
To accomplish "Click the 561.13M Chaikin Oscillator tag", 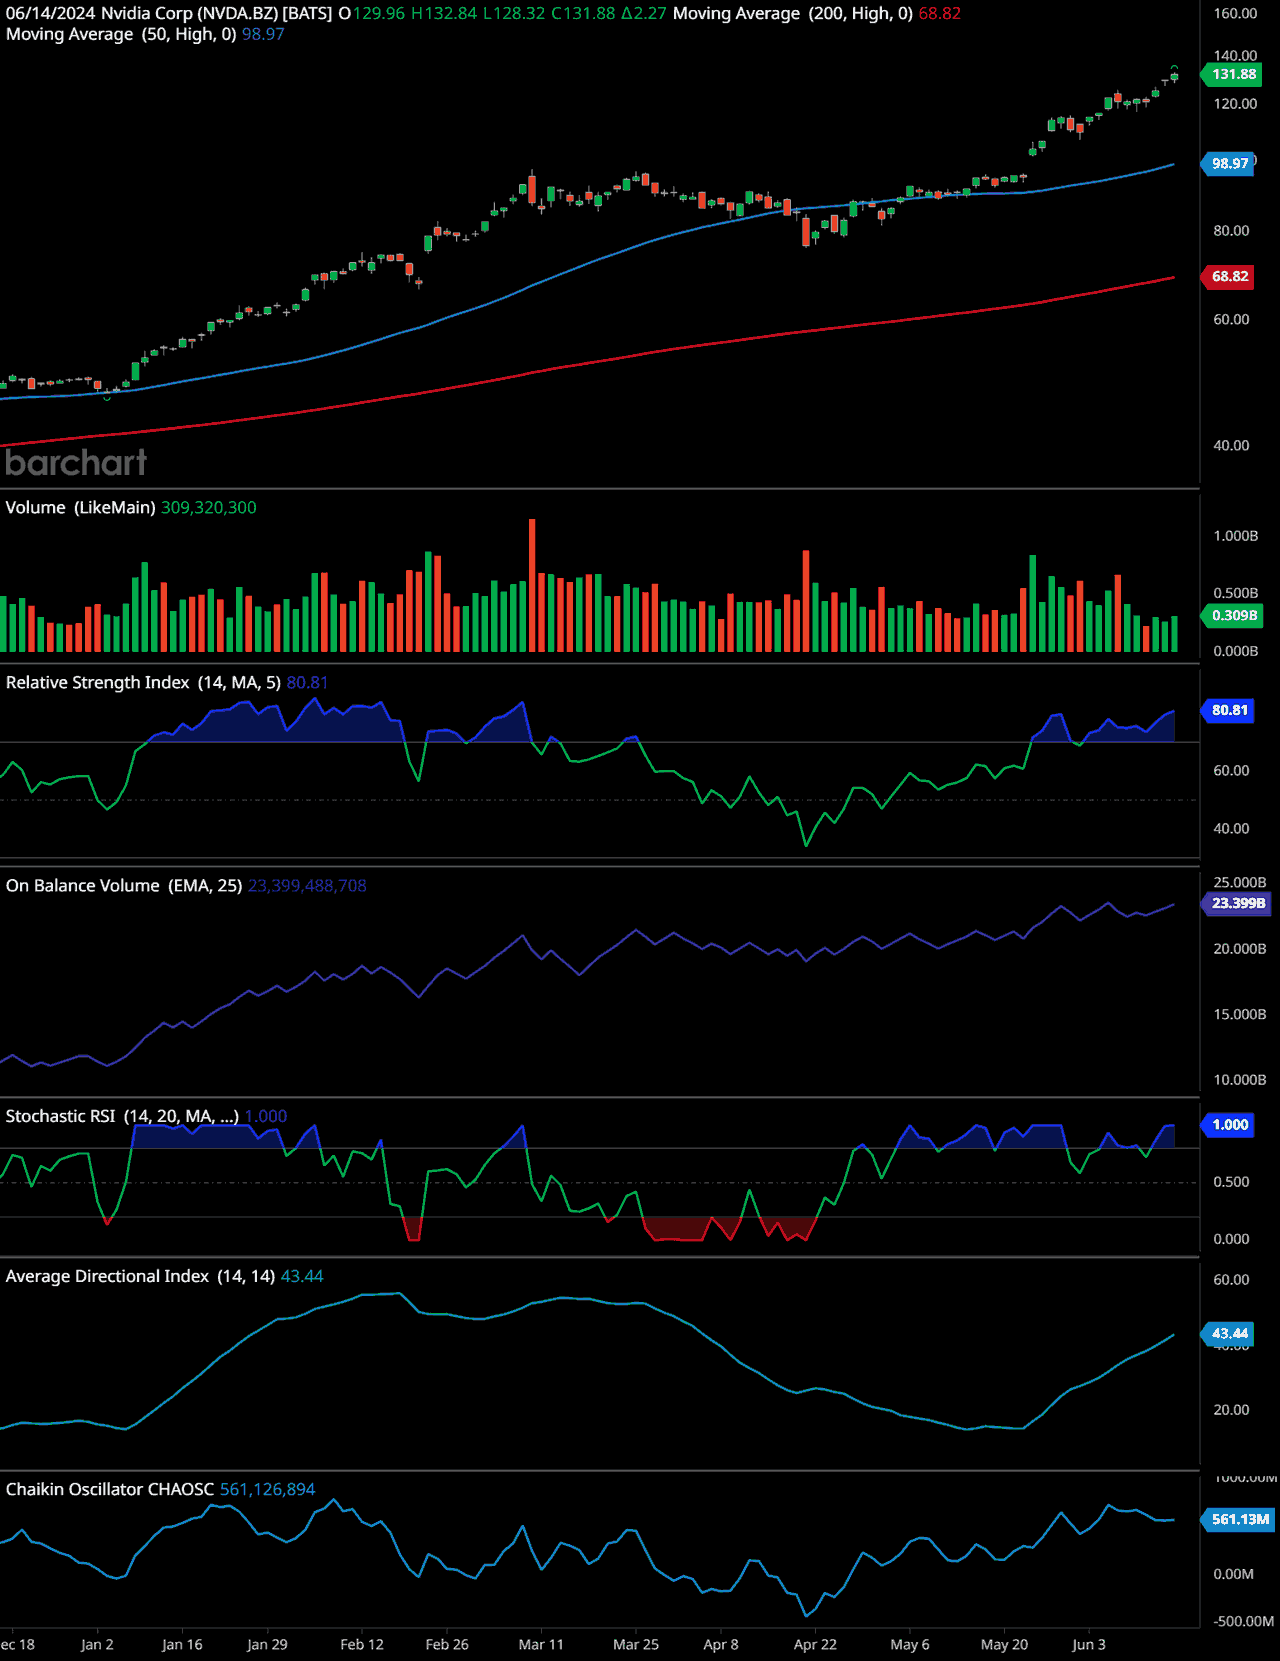I will click(1238, 1519).
